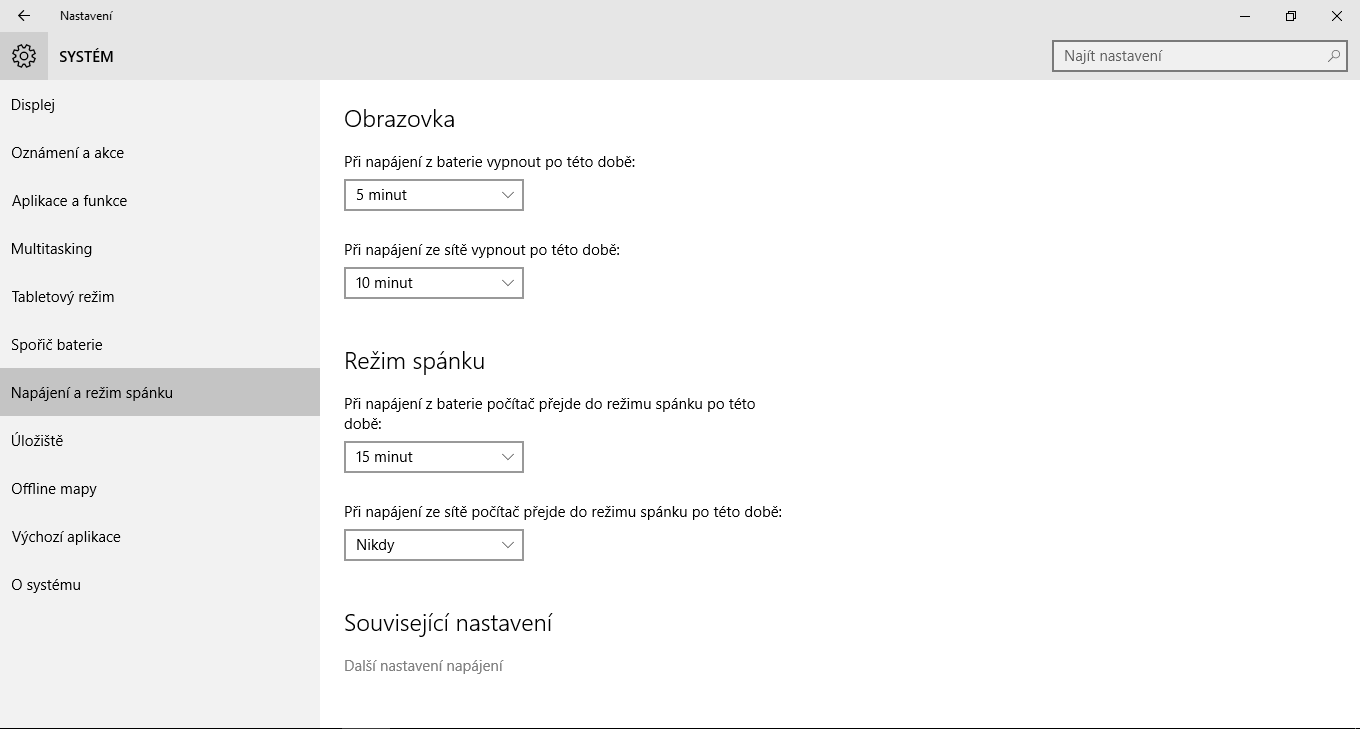1360x729 pixels.
Task: Open the Displej settings section
Action: (33, 105)
